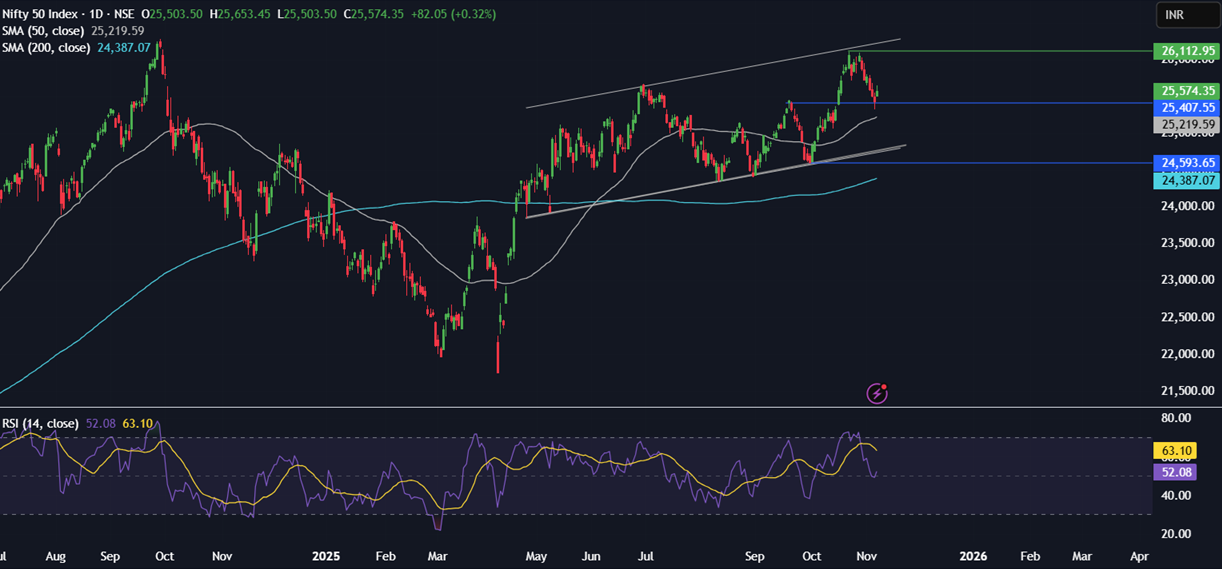Click the 23,500.00 price axis label
1222x569 pixels.
coord(1187,243)
